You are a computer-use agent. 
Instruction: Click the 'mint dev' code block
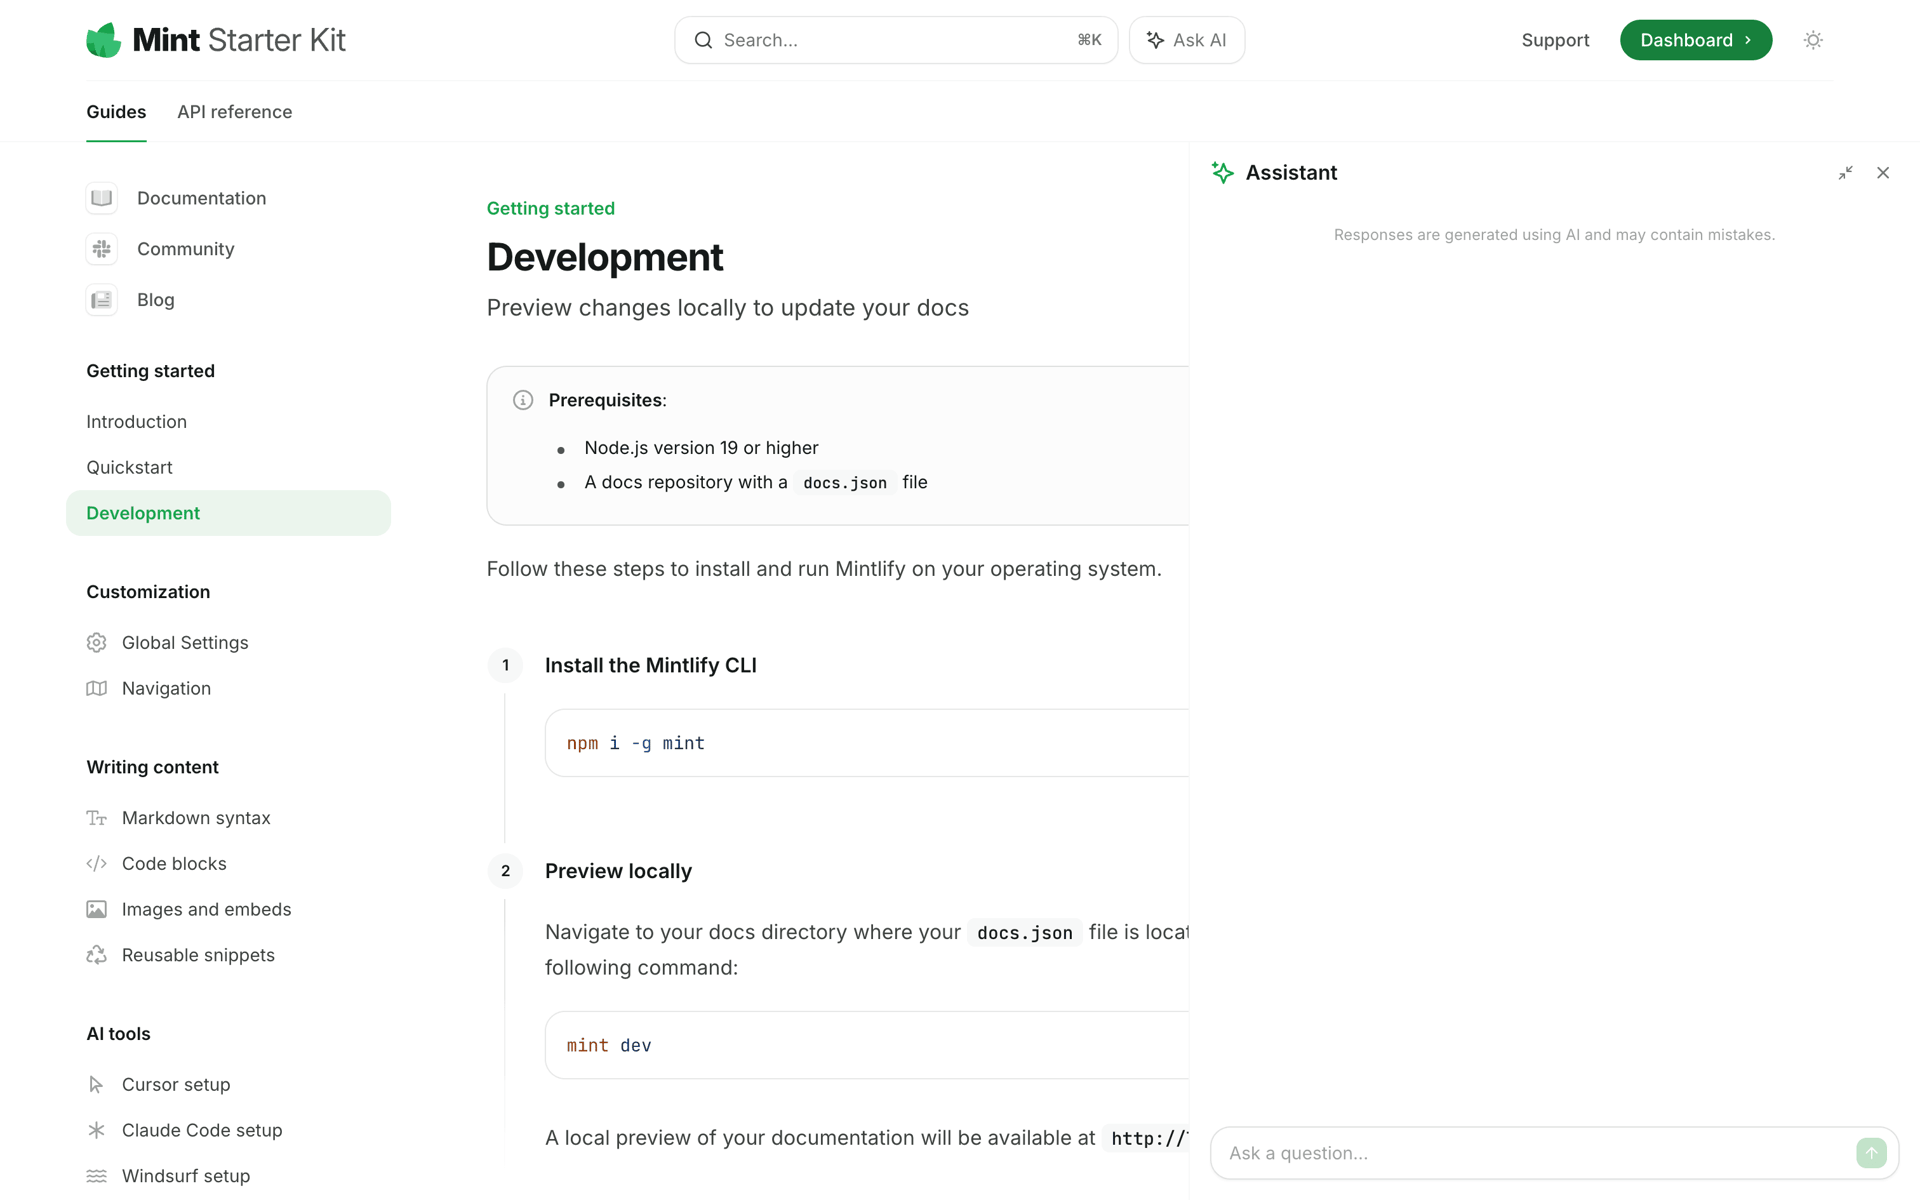pyautogui.click(x=867, y=1045)
